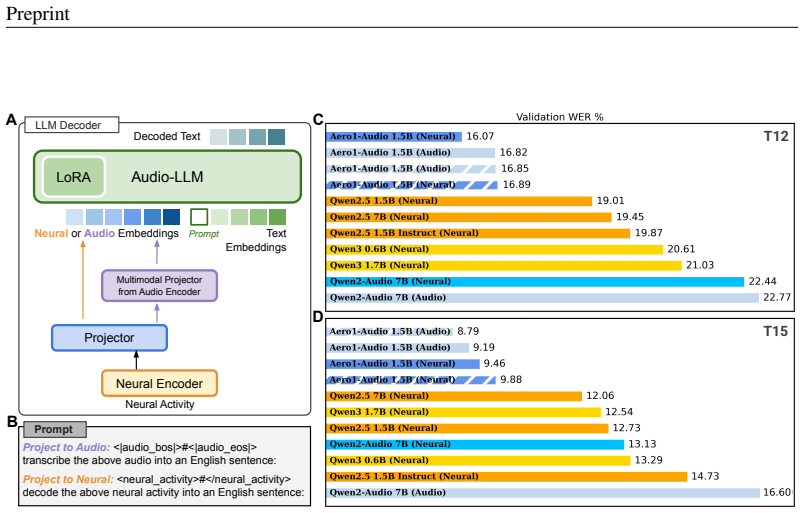The height and width of the screenshot is (513, 804).
Task: Select the Neural Encoder box
Action: (x=159, y=384)
